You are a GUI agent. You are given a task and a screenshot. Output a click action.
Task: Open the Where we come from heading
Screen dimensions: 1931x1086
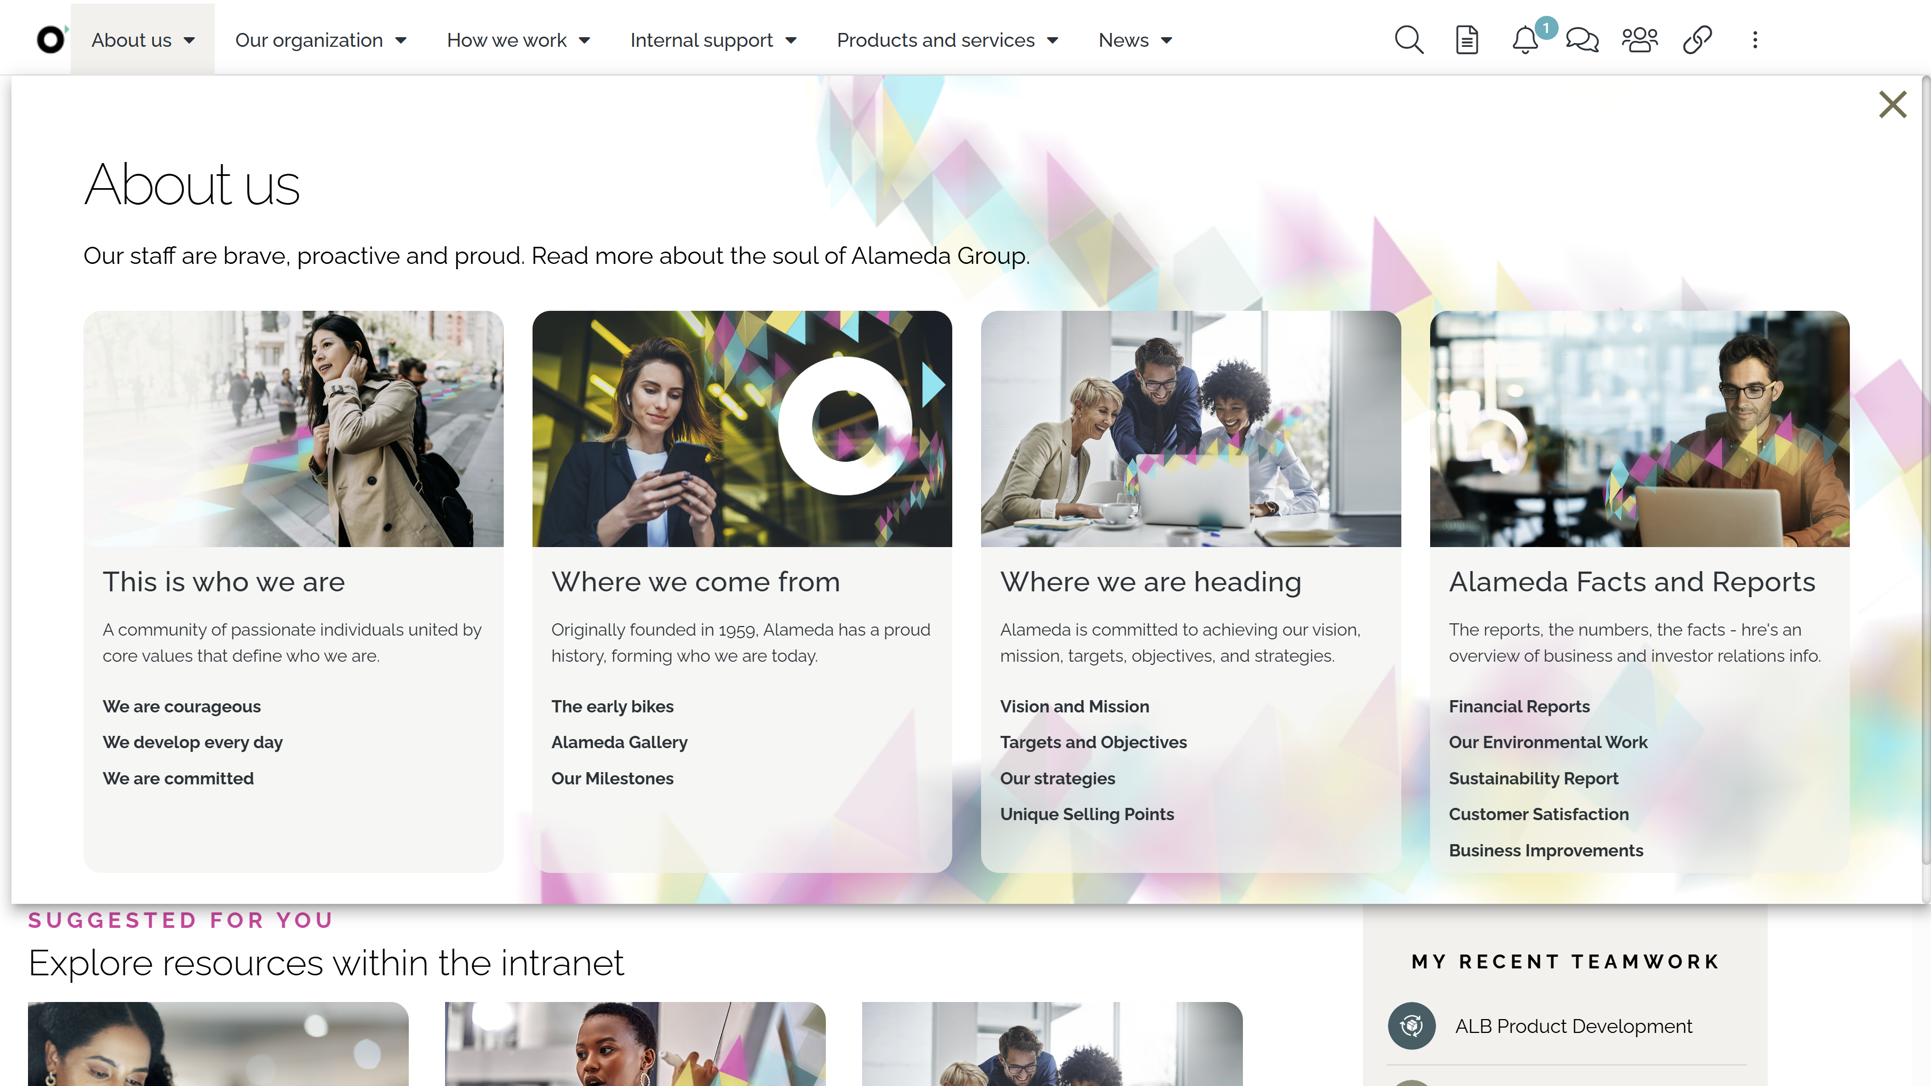[x=695, y=582]
